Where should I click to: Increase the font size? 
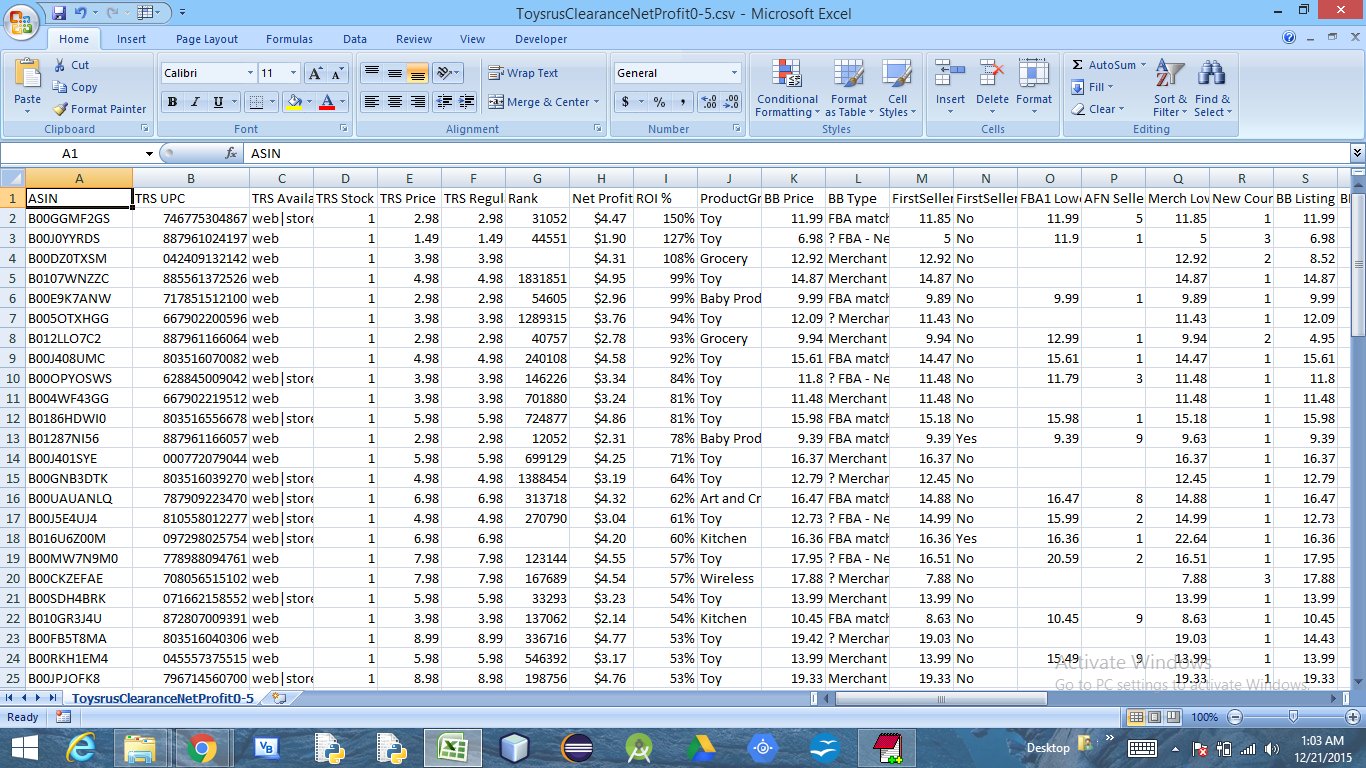click(314, 73)
